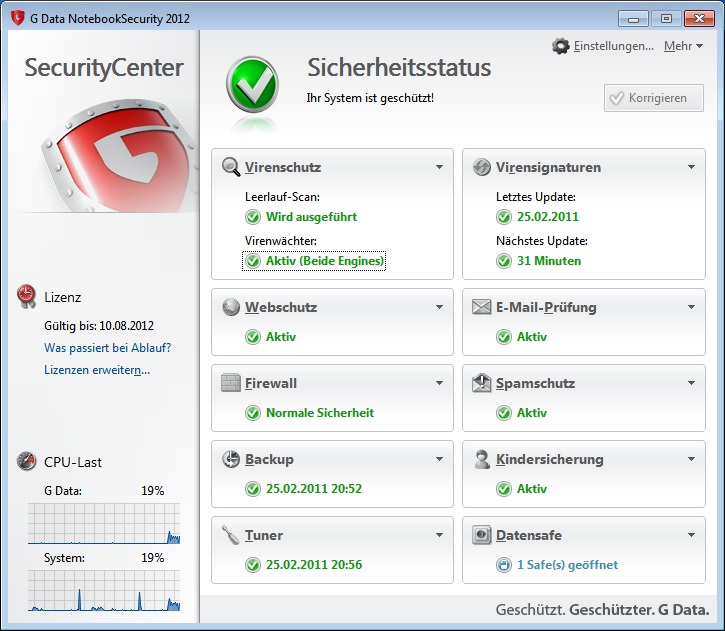The image size is (725, 631).
Task: Select Aktiv (Beide Engines) status text
Action: 325,261
